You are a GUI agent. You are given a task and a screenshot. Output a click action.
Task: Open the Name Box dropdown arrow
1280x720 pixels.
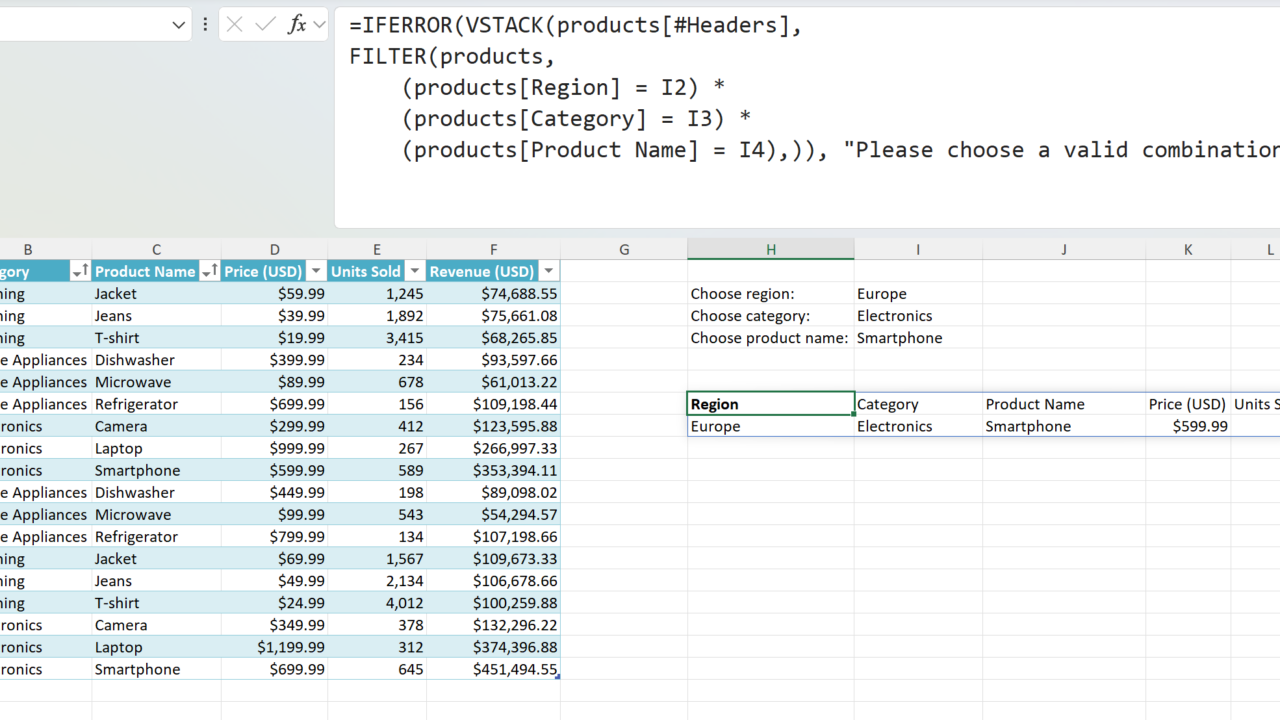(x=179, y=25)
